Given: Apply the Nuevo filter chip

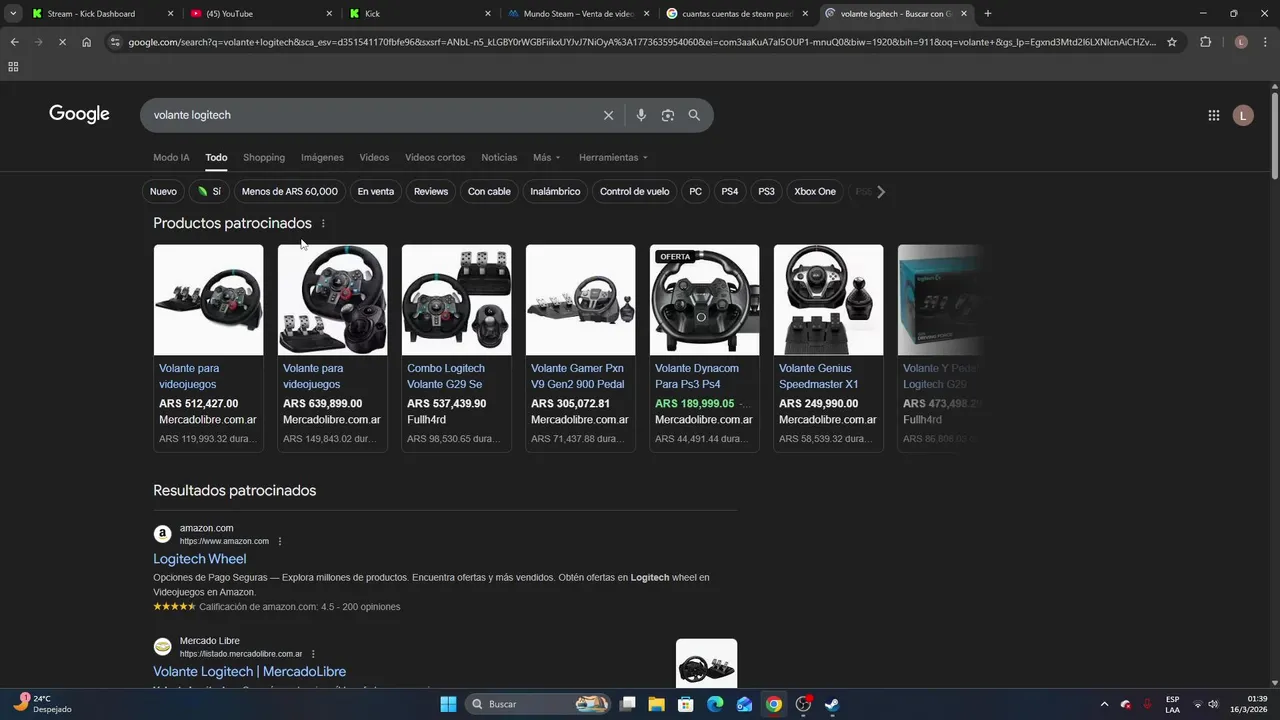Looking at the screenshot, I should coord(163,192).
